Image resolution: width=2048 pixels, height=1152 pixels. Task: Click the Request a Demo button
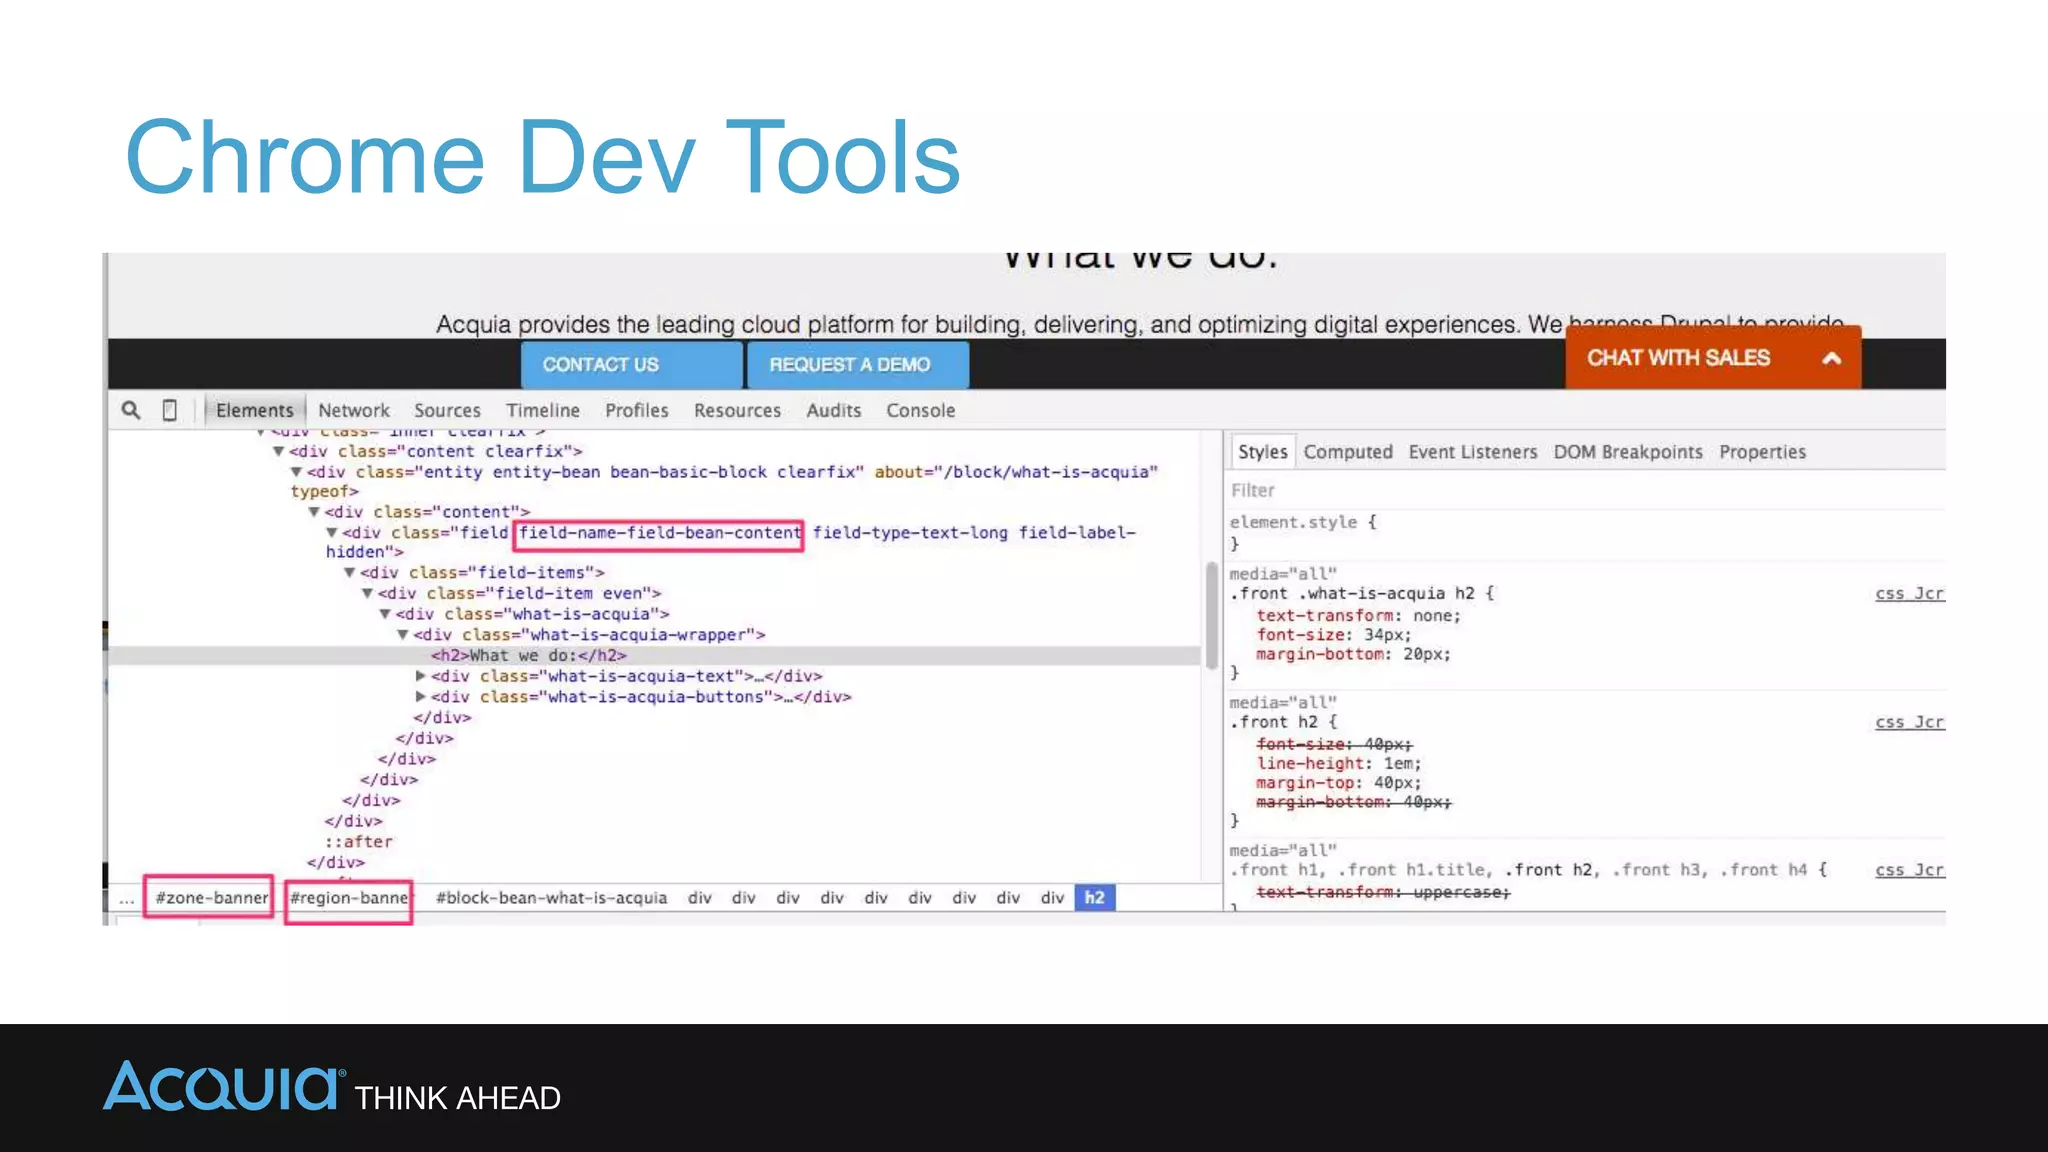857,365
